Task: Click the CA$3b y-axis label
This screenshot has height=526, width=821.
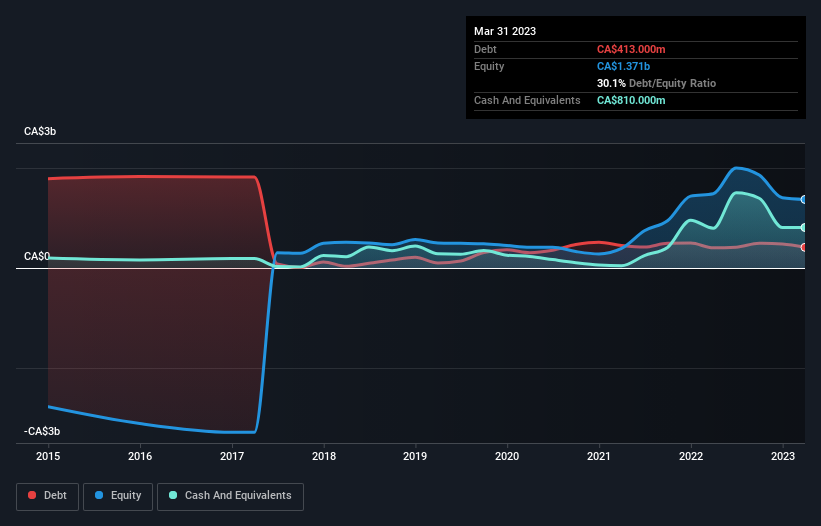Action: coord(40,131)
